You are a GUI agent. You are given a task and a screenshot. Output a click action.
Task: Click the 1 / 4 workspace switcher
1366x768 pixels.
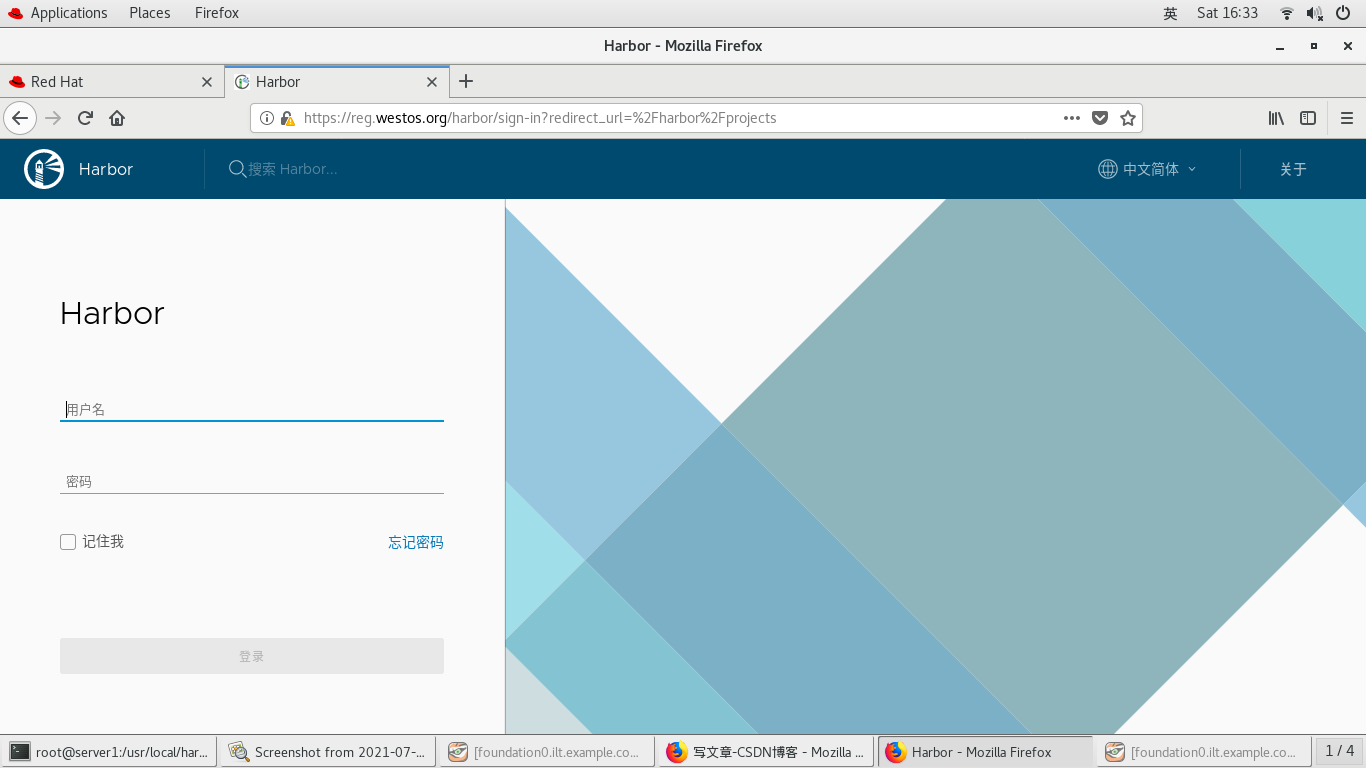(1339, 751)
